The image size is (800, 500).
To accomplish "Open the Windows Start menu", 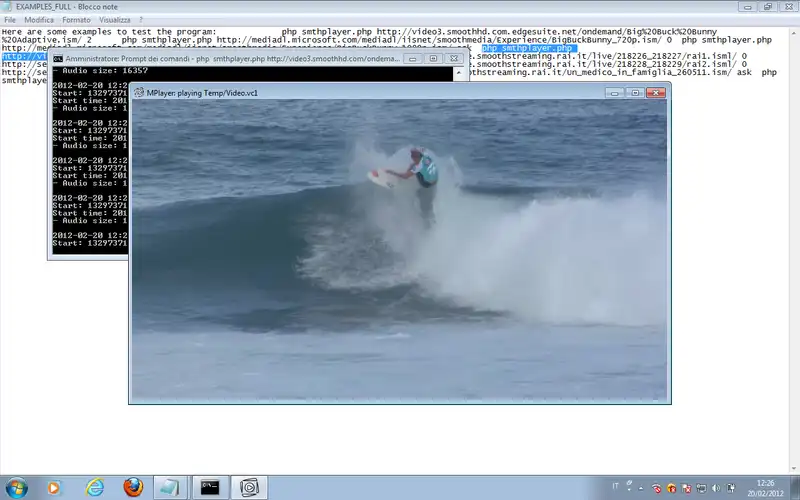I will pyautogui.click(x=16, y=488).
